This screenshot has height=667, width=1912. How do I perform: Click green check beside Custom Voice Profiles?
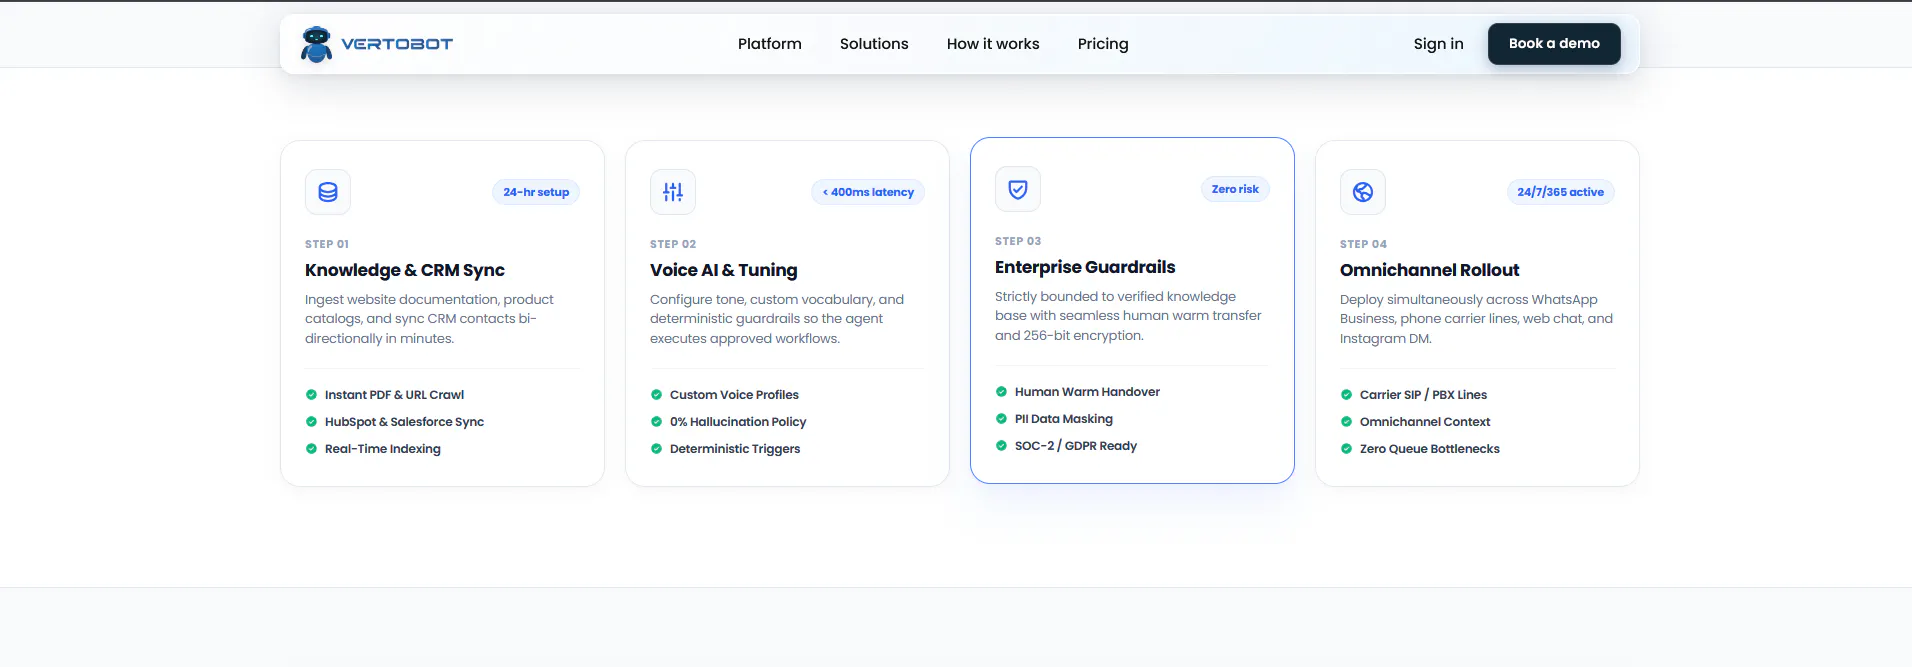pyautogui.click(x=656, y=395)
